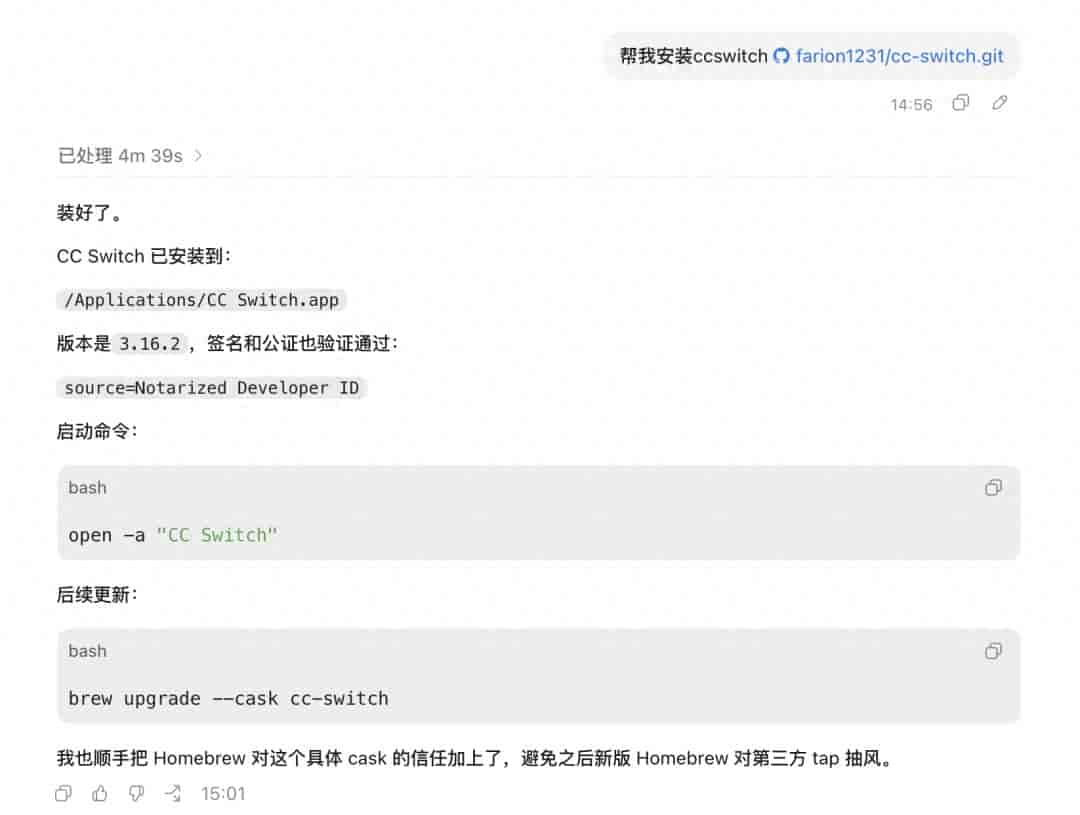Click the 15:01 timestamp
This screenshot has width=1080, height=815.
[223, 794]
